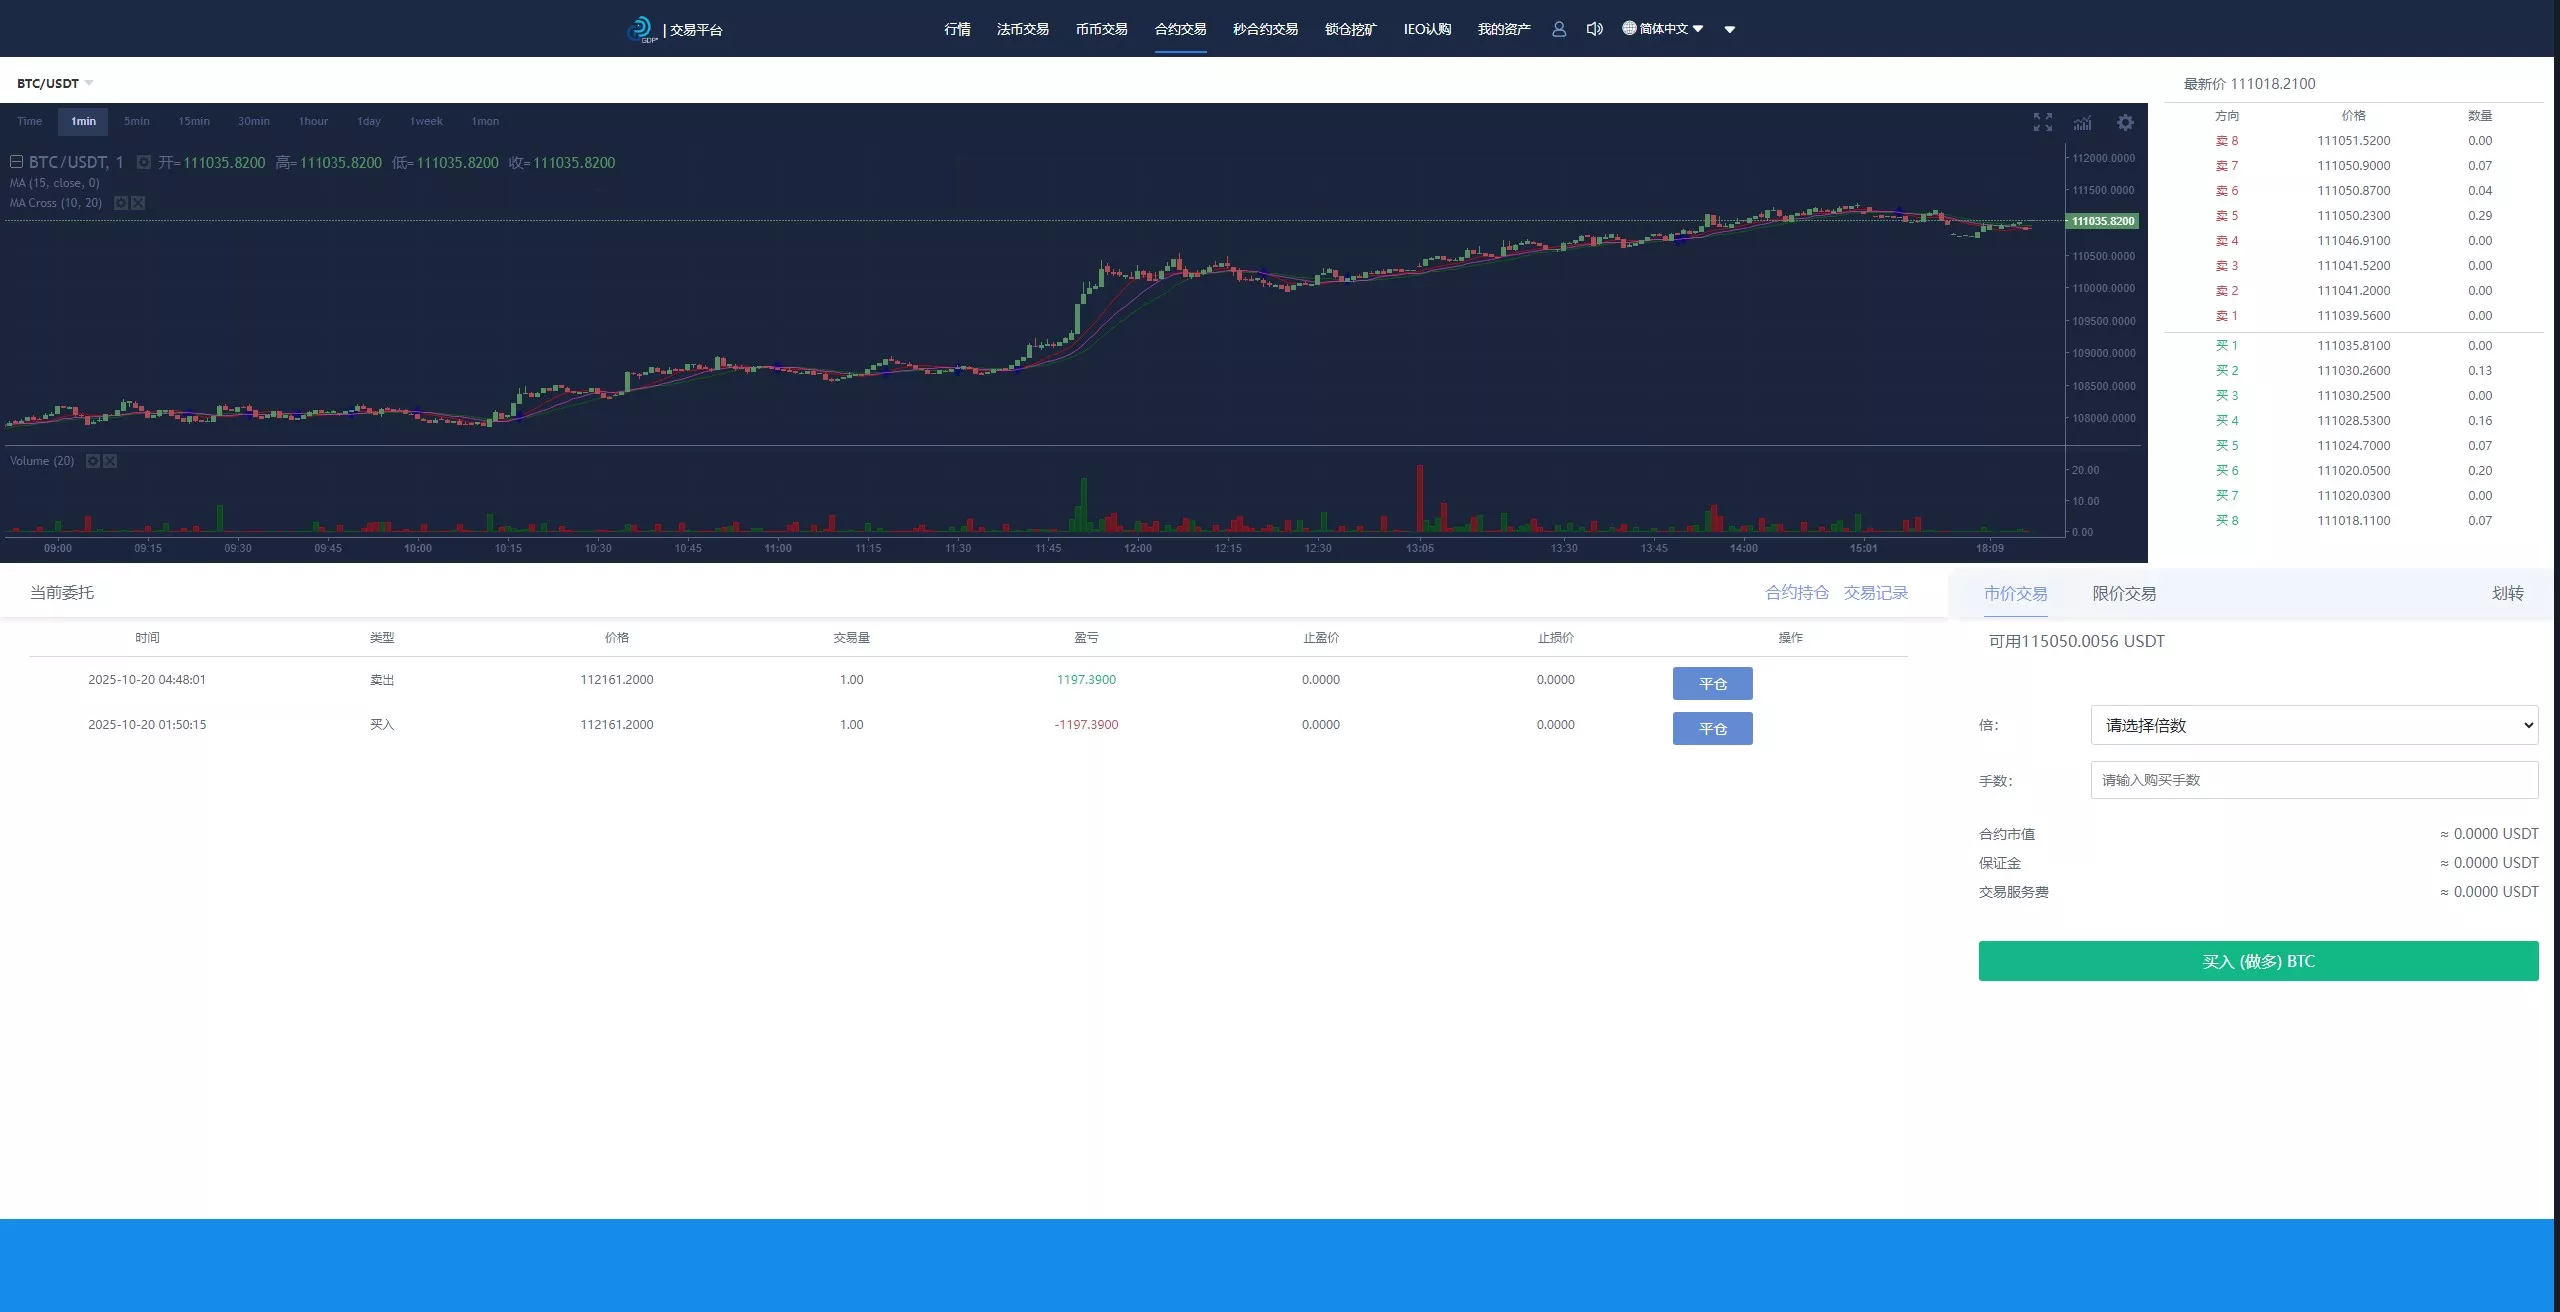
Task: Select the Time chart interval
Action: coord(30,121)
